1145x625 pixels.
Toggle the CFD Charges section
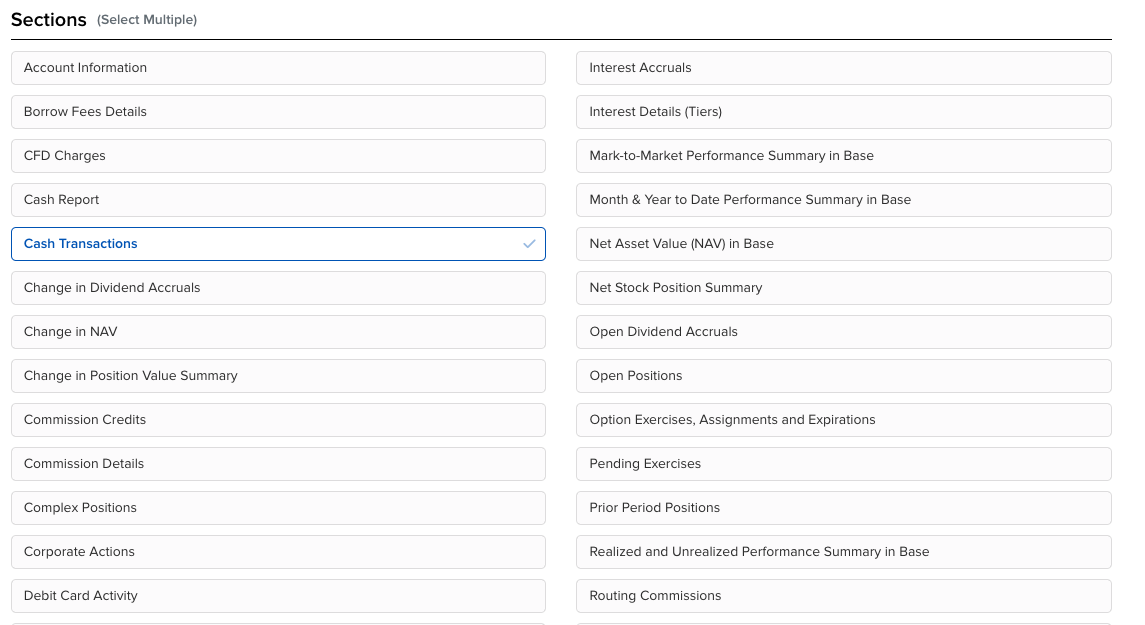coord(278,156)
